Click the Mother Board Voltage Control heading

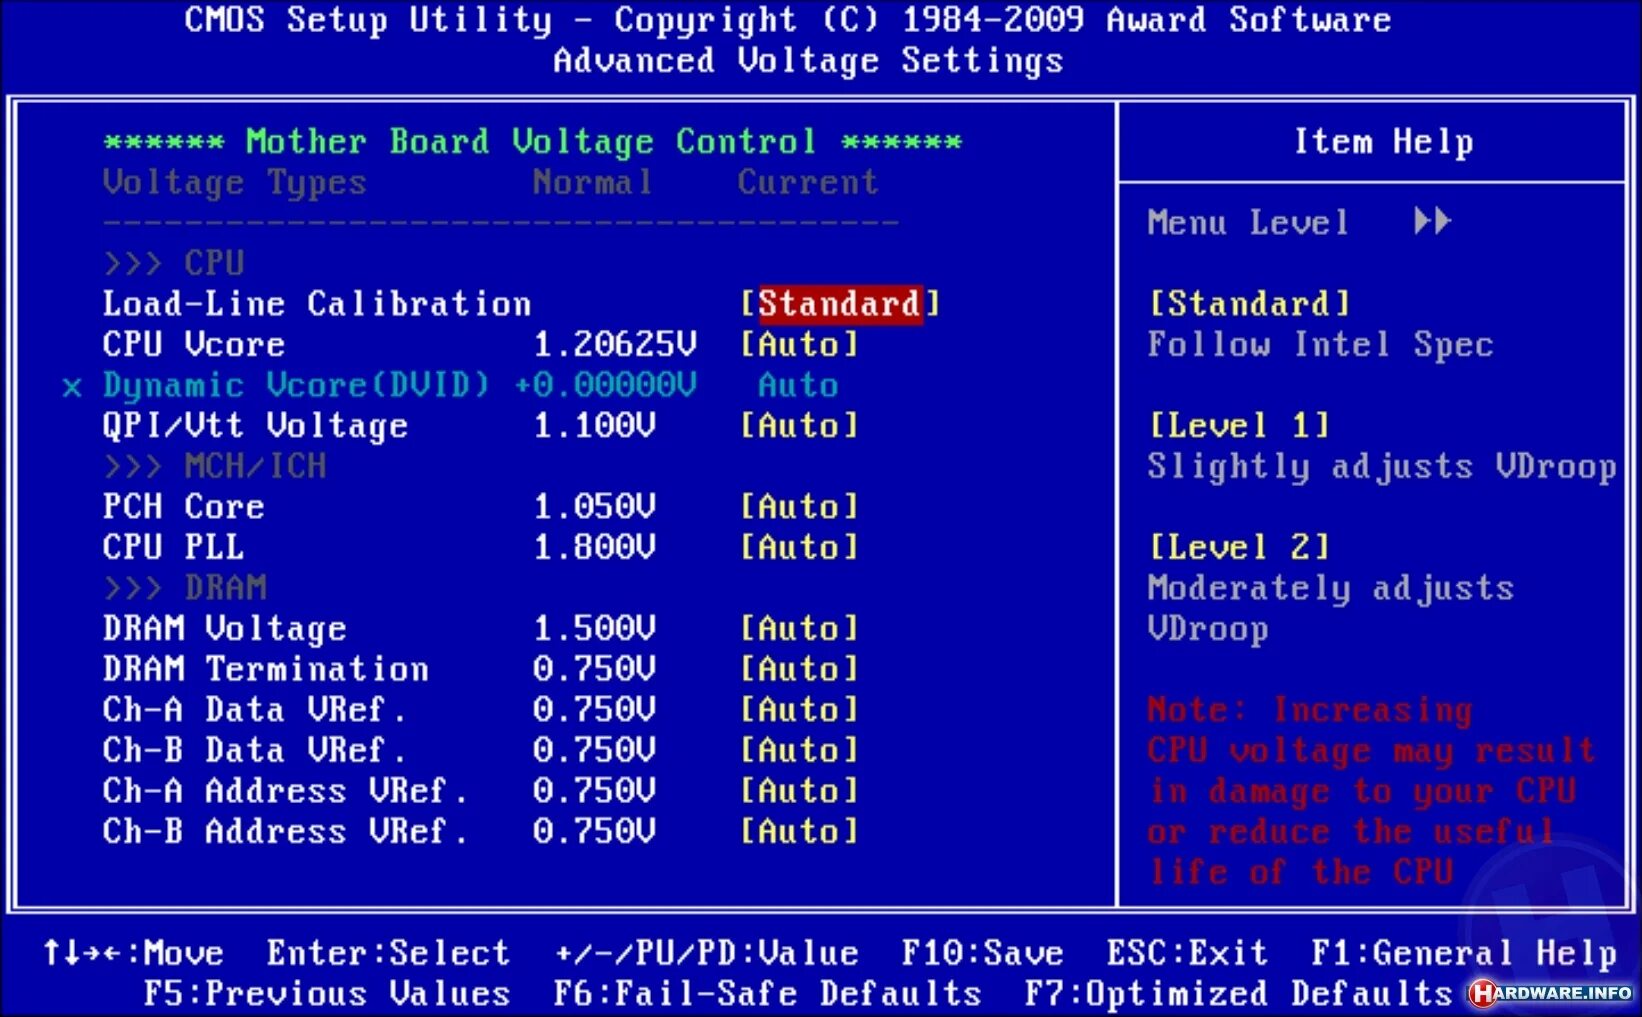(x=532, y=142)
